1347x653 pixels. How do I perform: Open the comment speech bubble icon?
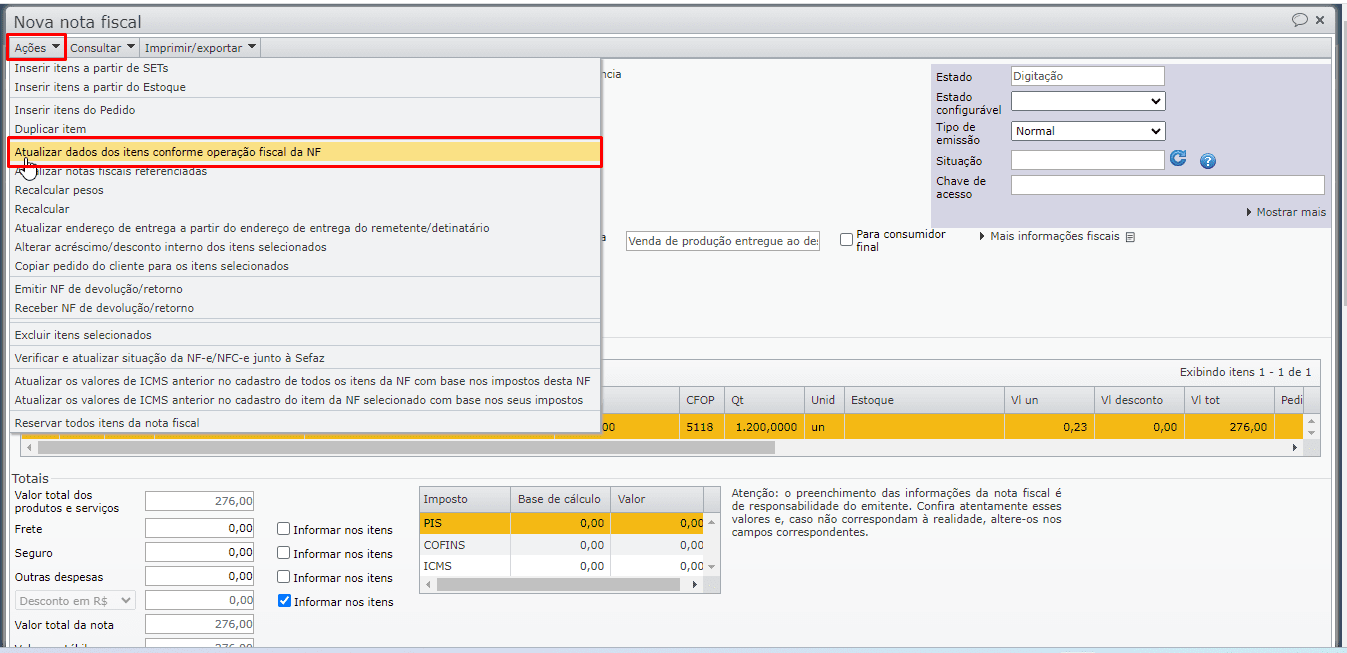[x=1299, y=20]
